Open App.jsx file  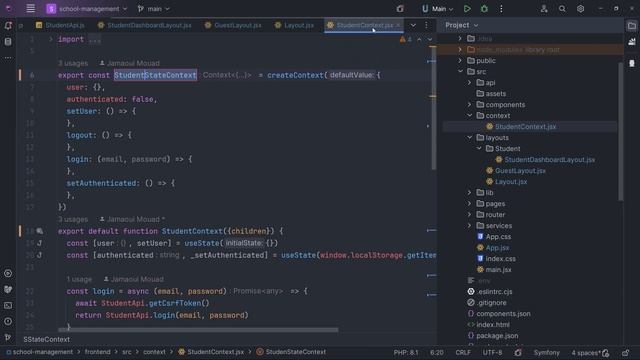click(x=497, y=248)
